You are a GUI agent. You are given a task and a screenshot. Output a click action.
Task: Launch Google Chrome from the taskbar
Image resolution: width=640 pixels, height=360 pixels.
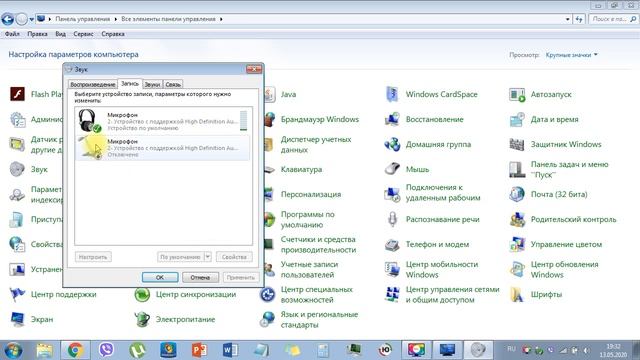coord(75,350)
